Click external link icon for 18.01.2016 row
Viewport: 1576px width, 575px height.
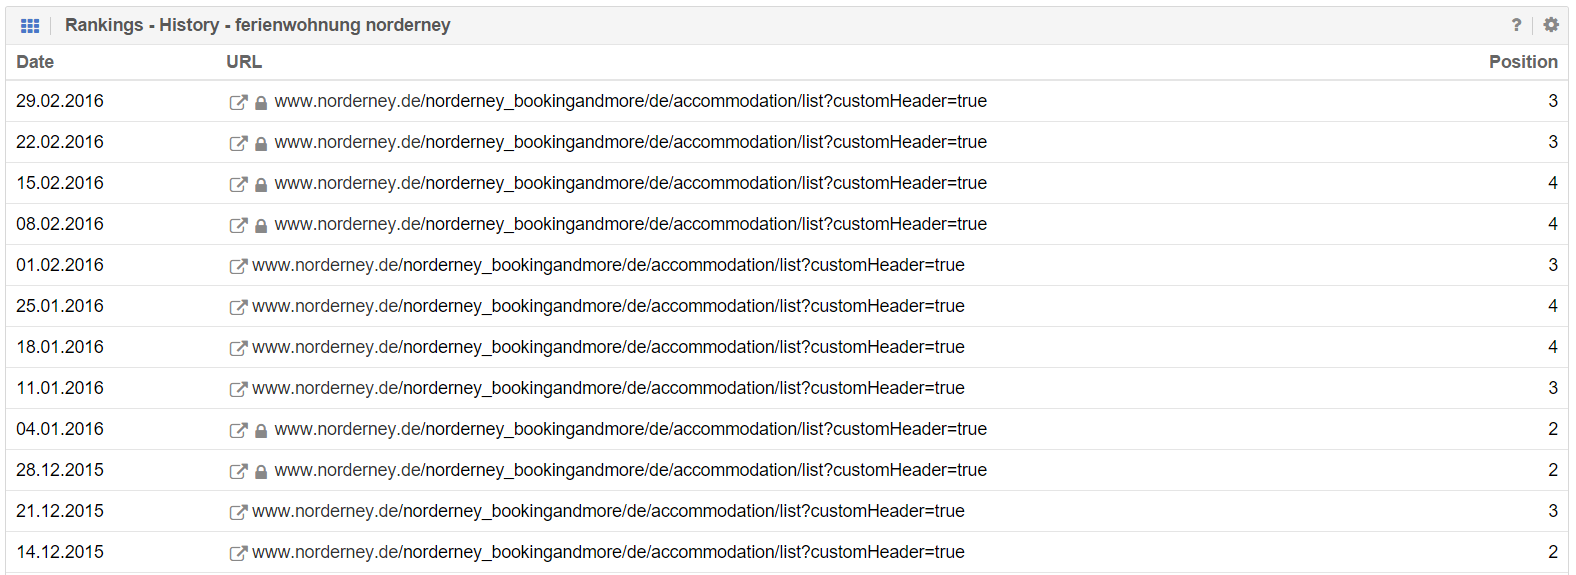(x=238, y=348)
